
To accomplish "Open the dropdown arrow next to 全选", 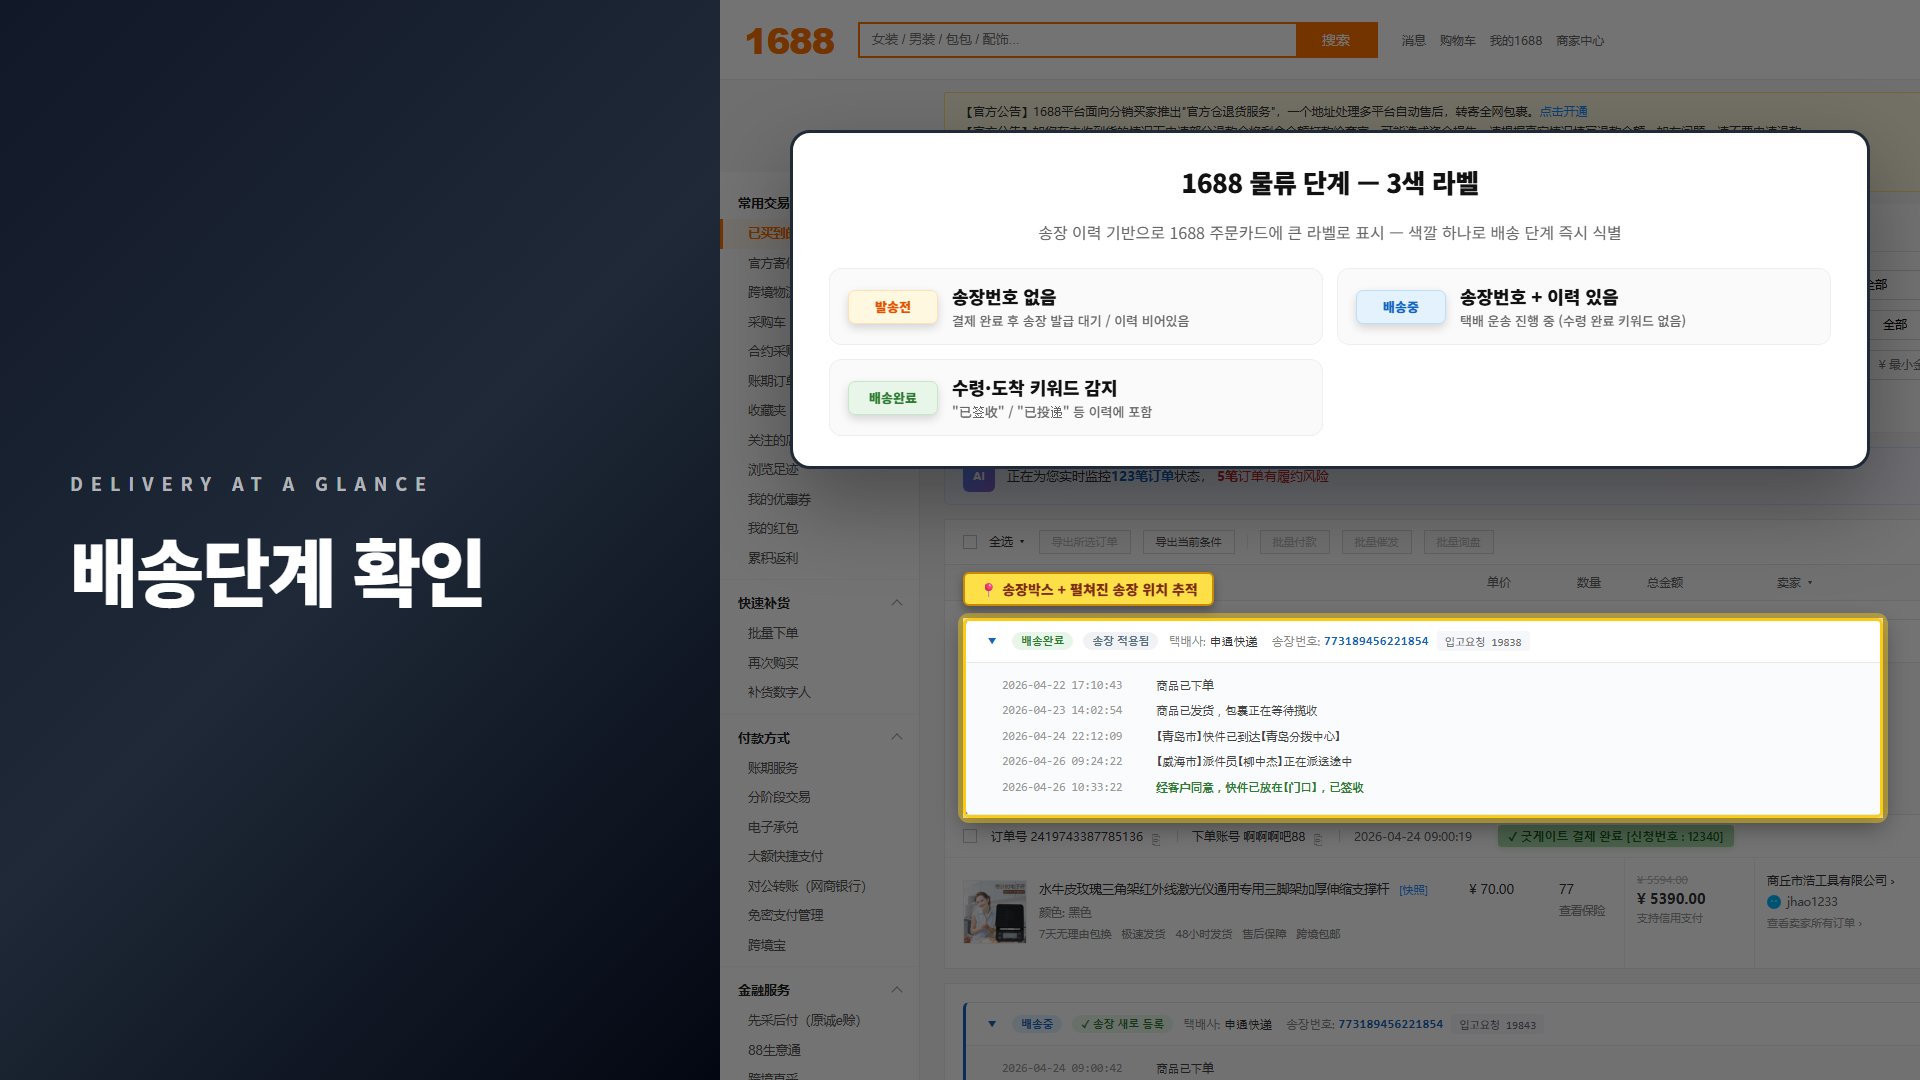I will [x=1022, y=542].
